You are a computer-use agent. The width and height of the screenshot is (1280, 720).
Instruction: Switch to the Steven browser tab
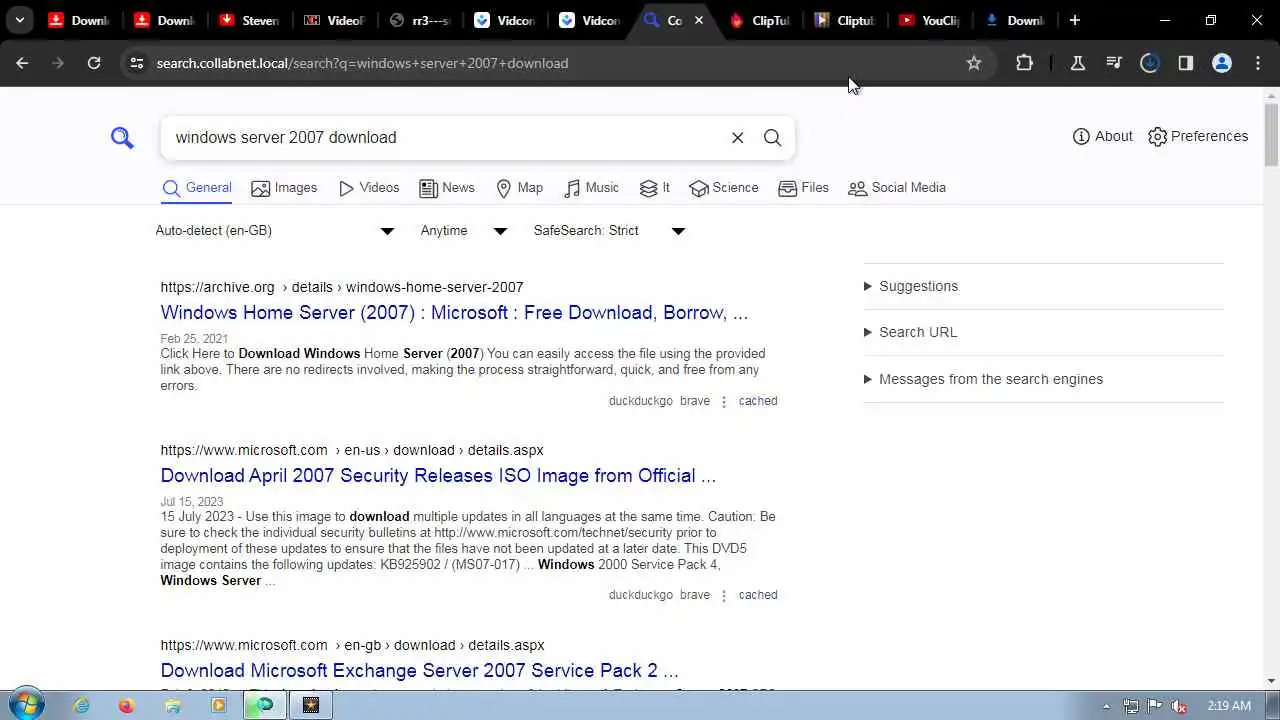click(x=249, y=20)
